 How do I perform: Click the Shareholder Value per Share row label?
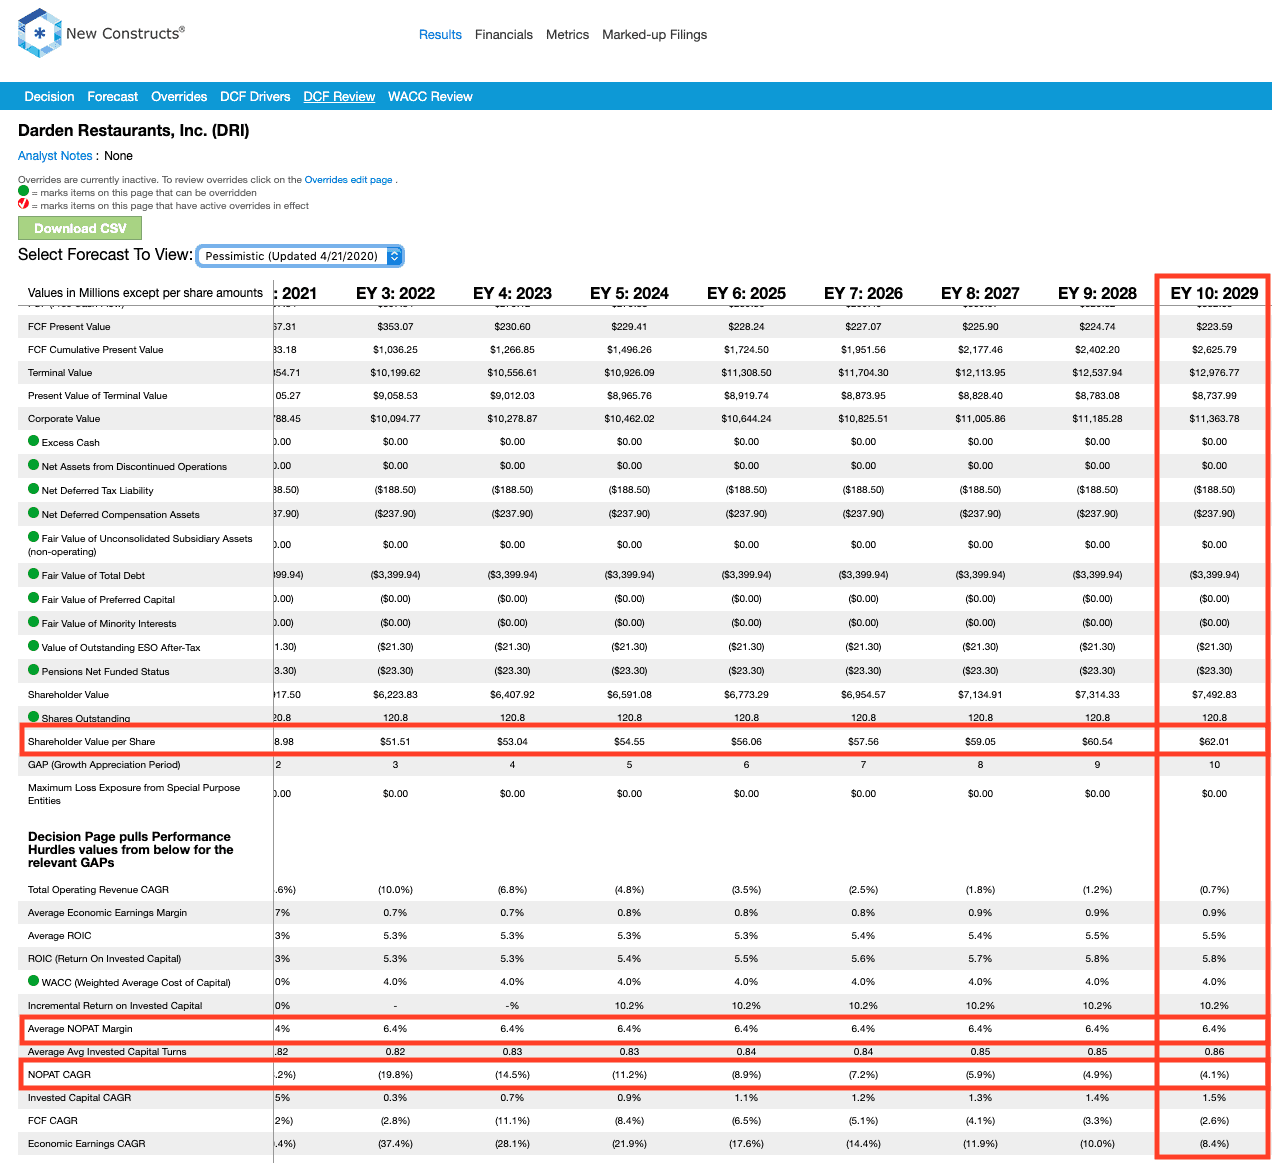91,742
